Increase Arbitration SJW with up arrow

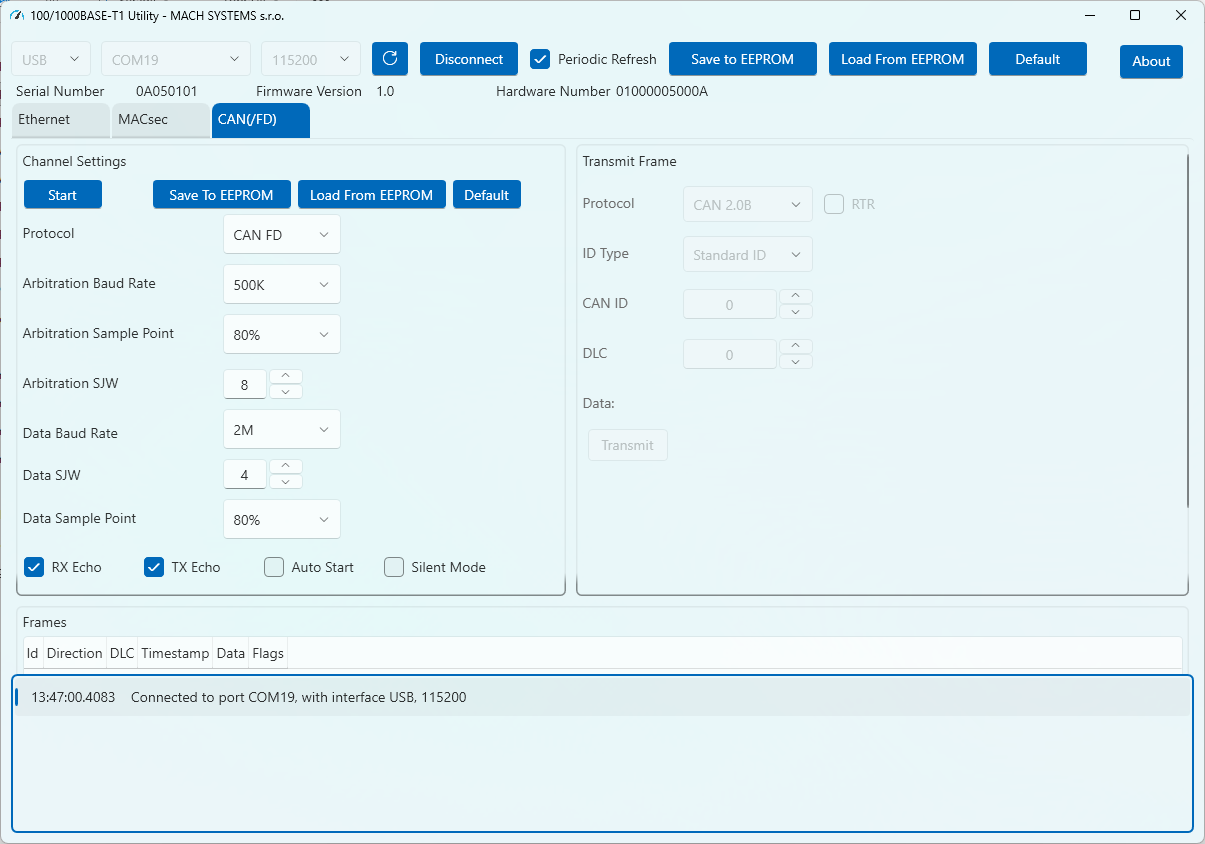point(286,377)
